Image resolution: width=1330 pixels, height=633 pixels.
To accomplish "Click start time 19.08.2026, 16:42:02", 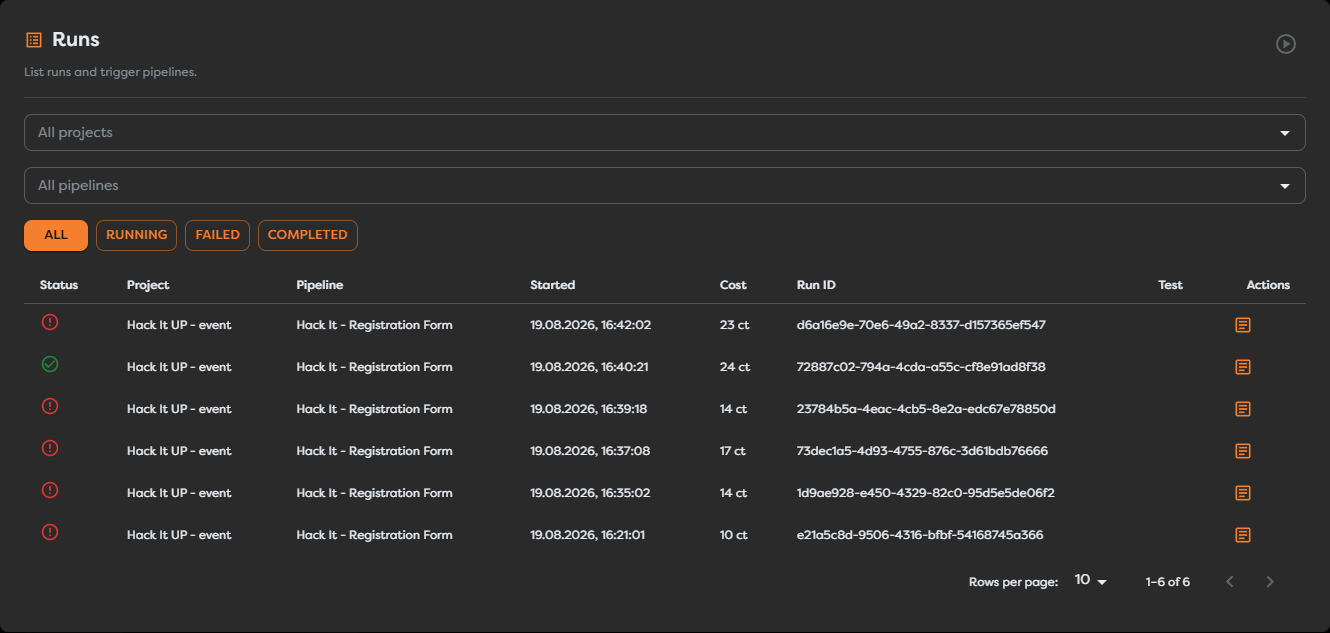I will 590,325.
